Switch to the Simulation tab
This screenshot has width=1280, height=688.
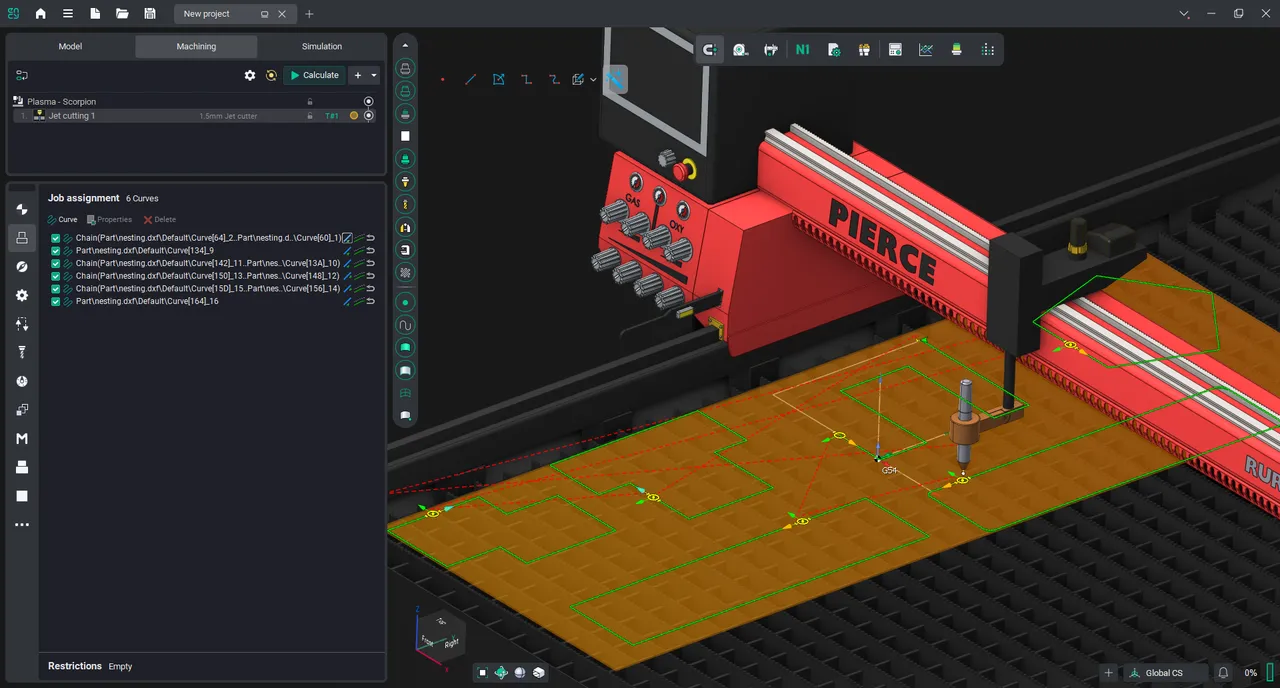pos(322,46)
